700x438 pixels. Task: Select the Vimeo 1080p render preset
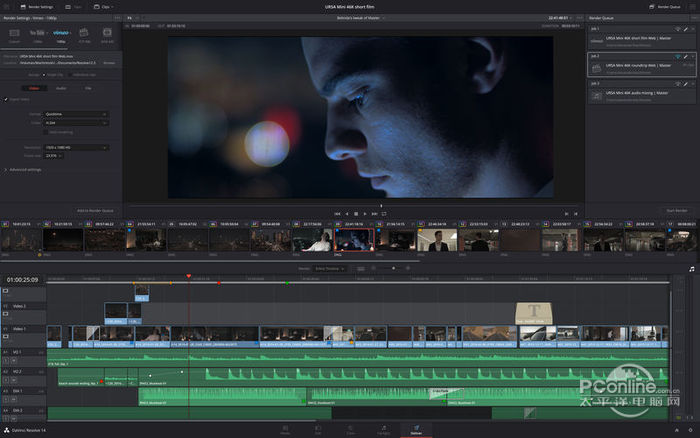tap(61, 34)
